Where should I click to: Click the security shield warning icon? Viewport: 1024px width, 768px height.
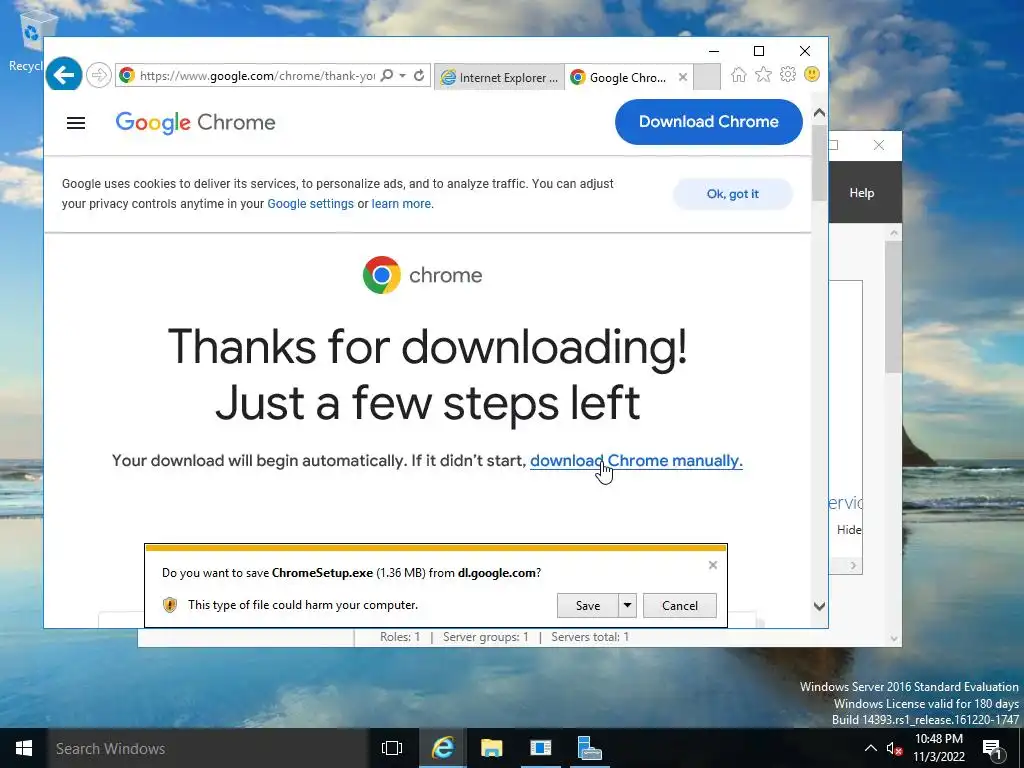click(x=170, y=605)
